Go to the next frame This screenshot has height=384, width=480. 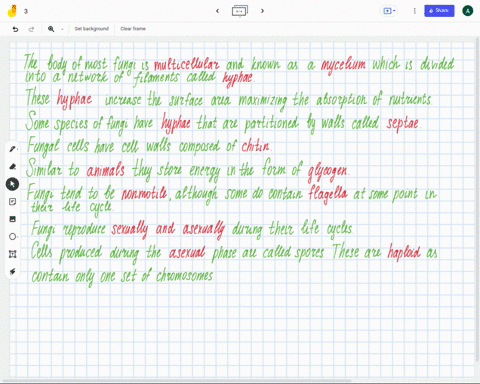[x=262, y=11]
